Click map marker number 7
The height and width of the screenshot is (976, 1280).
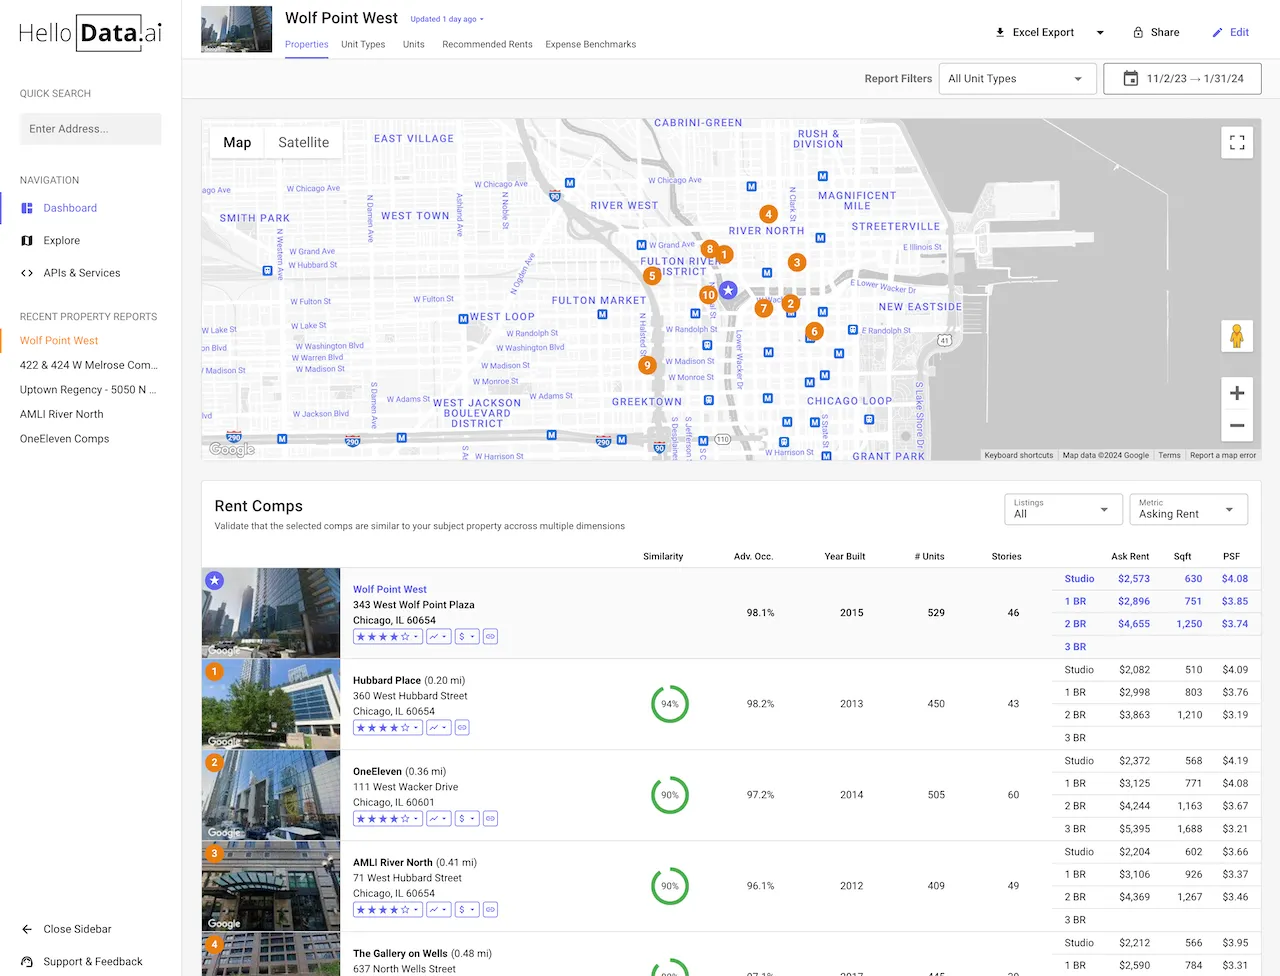(x=764, y=308)
